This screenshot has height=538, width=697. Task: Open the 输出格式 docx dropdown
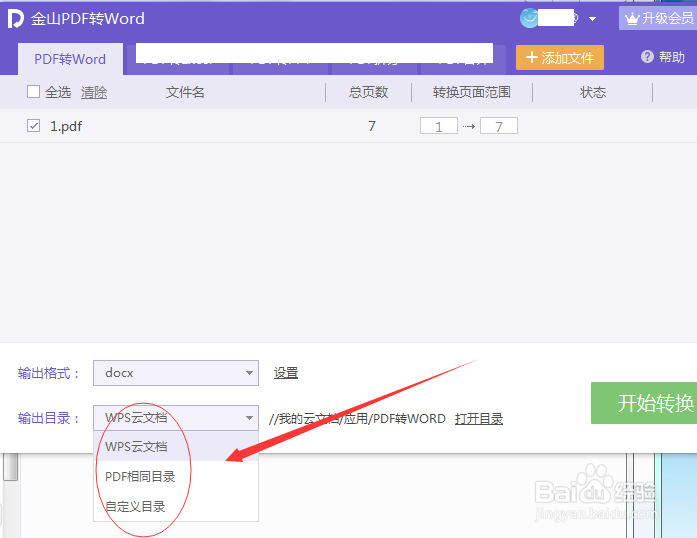coord(176,373)
